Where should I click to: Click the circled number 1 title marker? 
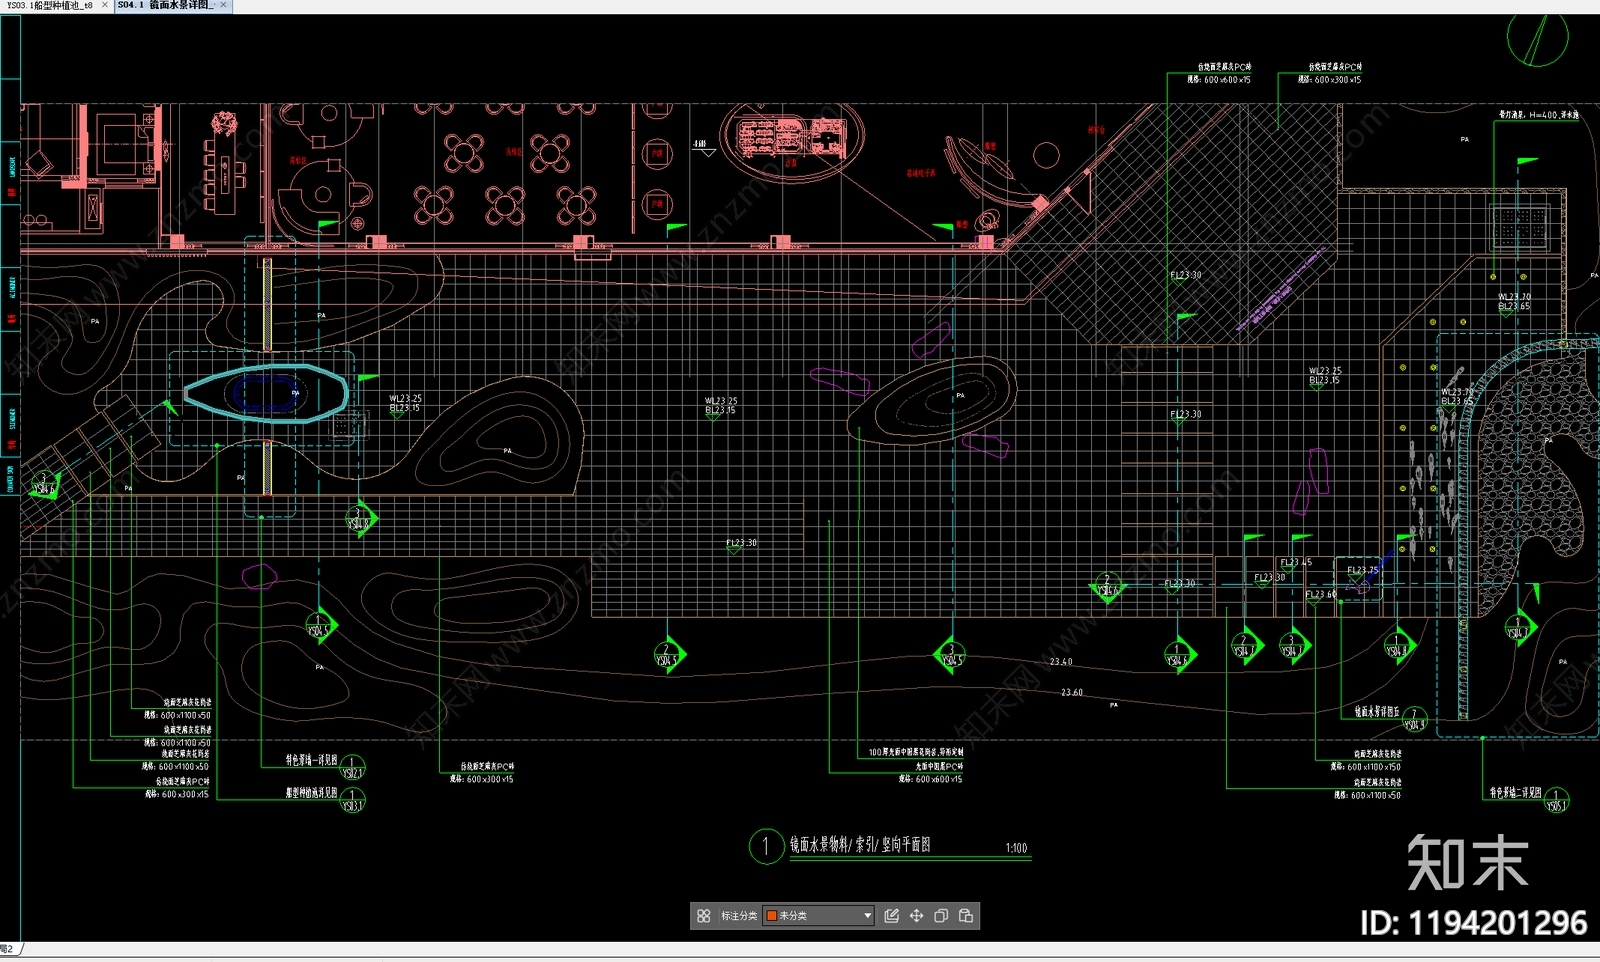coord(766,846)
